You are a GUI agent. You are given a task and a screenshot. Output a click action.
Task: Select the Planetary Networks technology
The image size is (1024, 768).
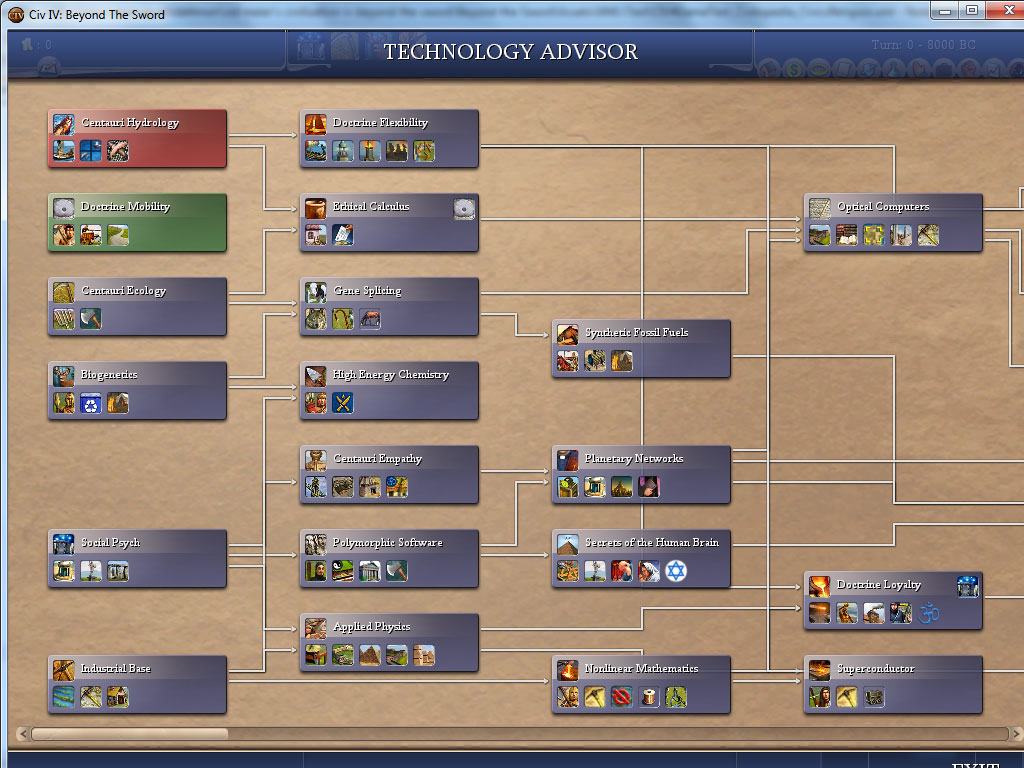[642, 475]
